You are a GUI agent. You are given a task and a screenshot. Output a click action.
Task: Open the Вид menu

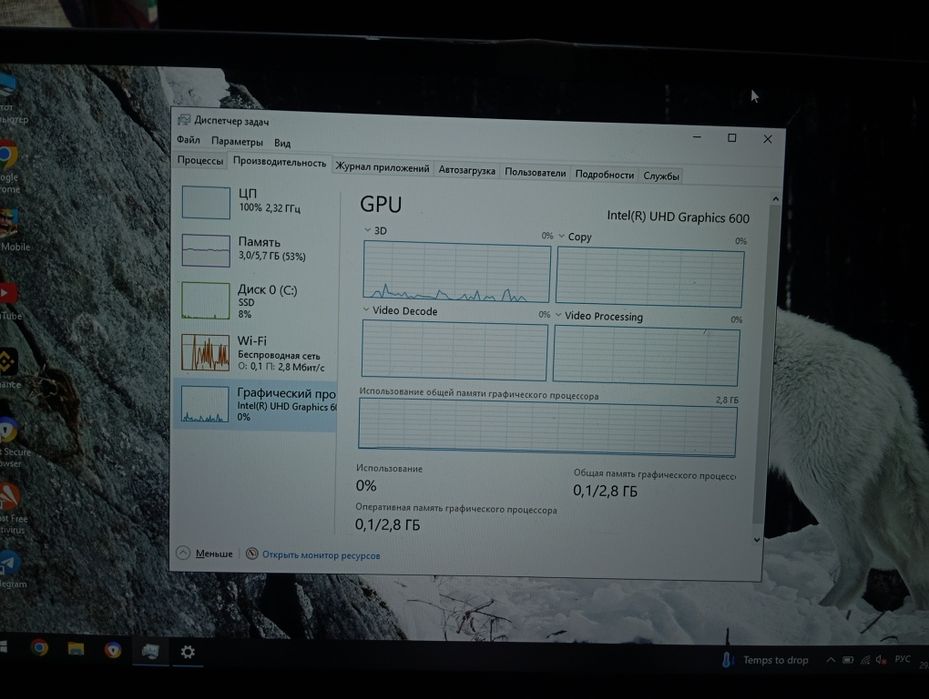(282, 143)
